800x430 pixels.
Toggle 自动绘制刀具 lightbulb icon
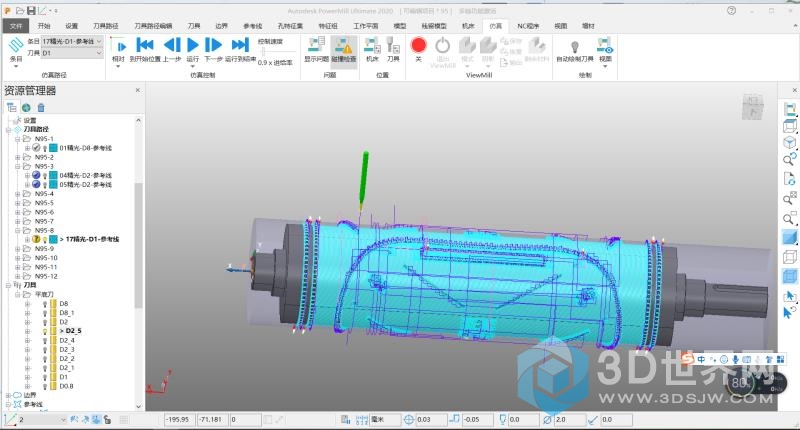[574, 47]
